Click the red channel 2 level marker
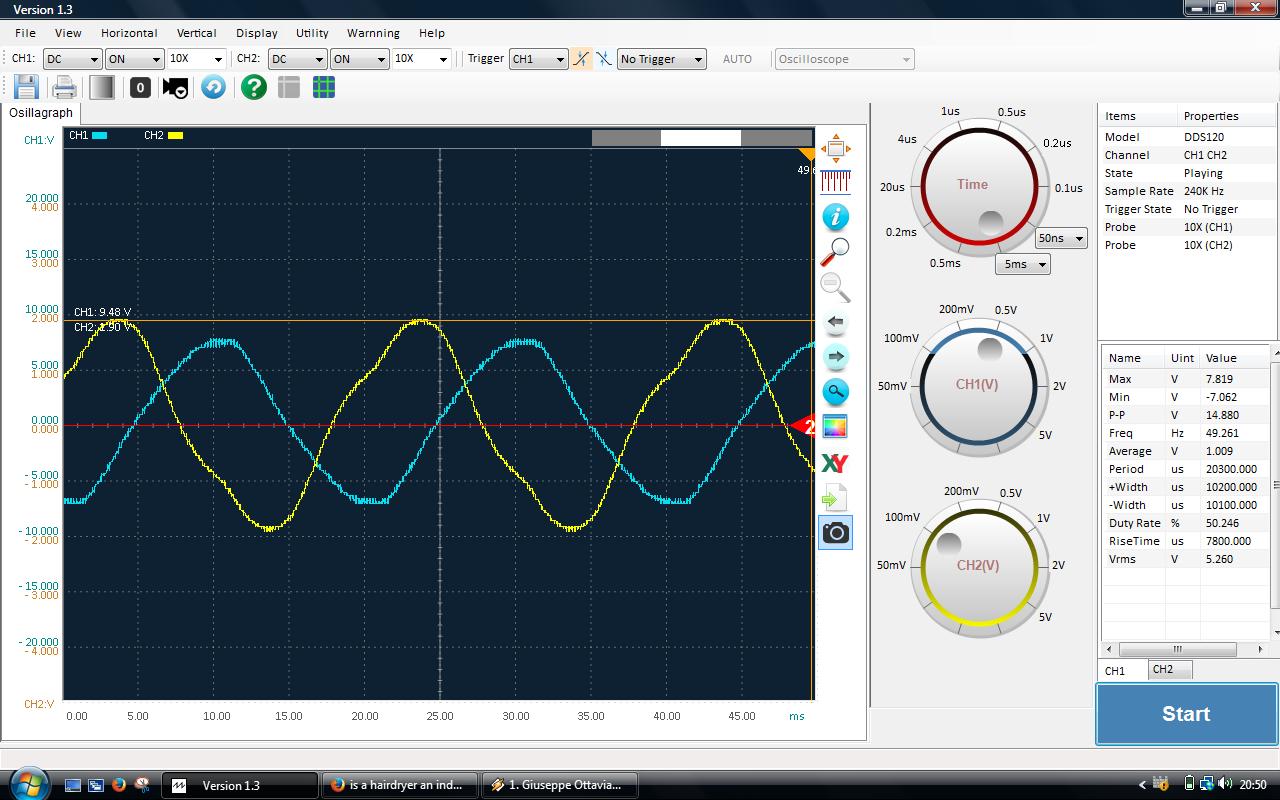 803,427
